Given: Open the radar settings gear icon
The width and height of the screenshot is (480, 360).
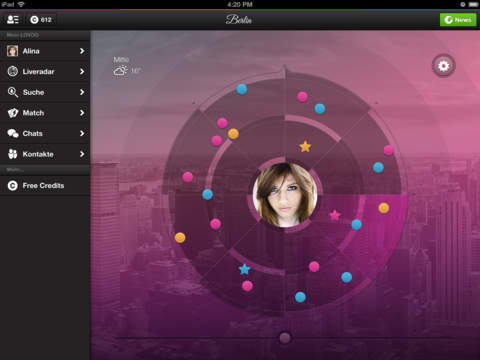Looking at the screenshot, I should [x=443, y=66].
